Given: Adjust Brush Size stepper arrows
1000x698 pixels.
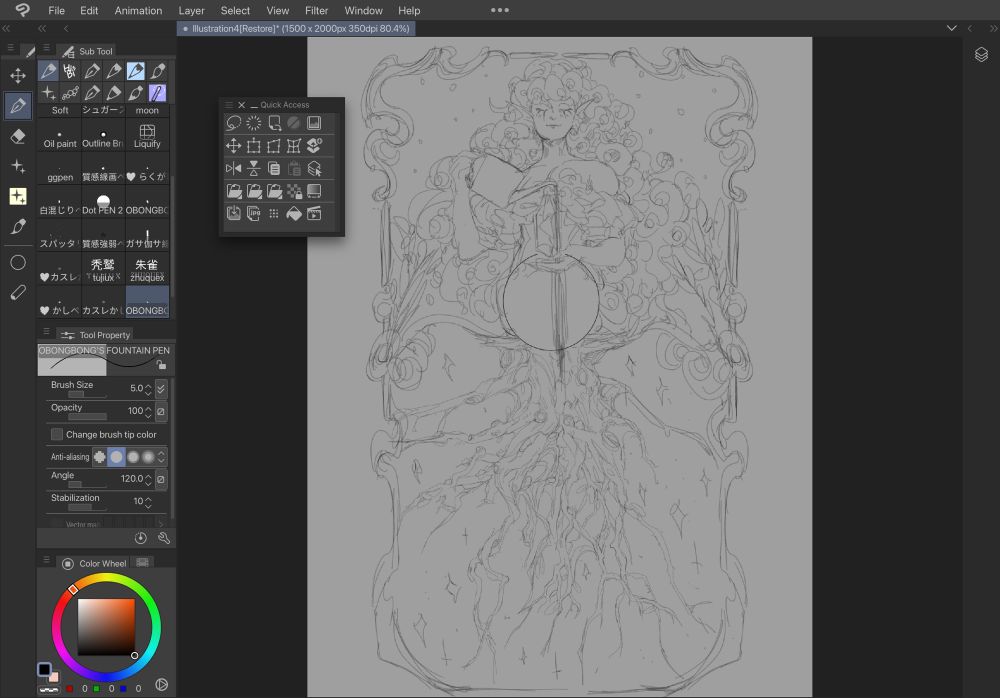Looking at the screenshot, I should tap(148, 388).
